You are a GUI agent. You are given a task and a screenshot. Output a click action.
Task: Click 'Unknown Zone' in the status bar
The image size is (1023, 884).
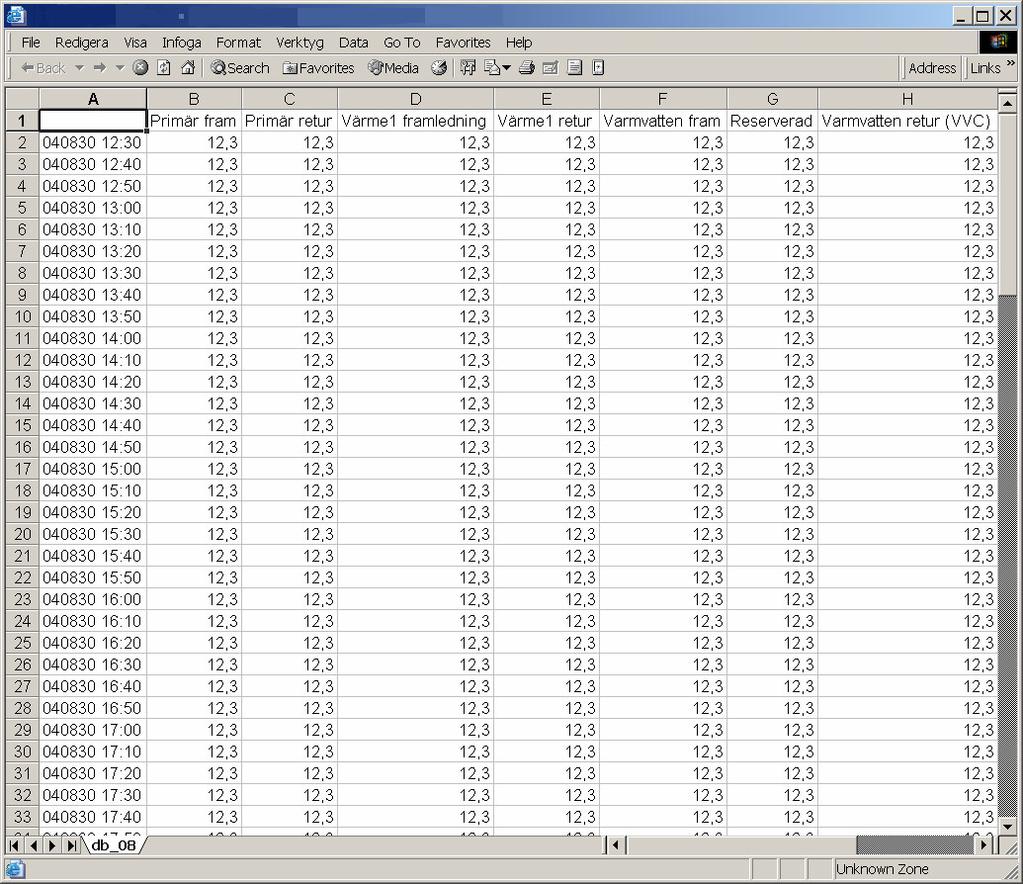[x=882, y=869]
